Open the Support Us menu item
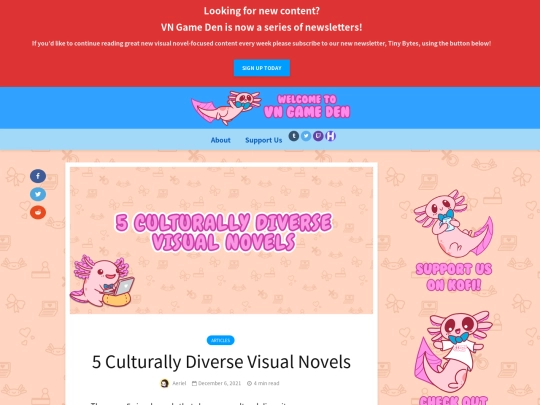The image size is (540, 405). point(263,140)
